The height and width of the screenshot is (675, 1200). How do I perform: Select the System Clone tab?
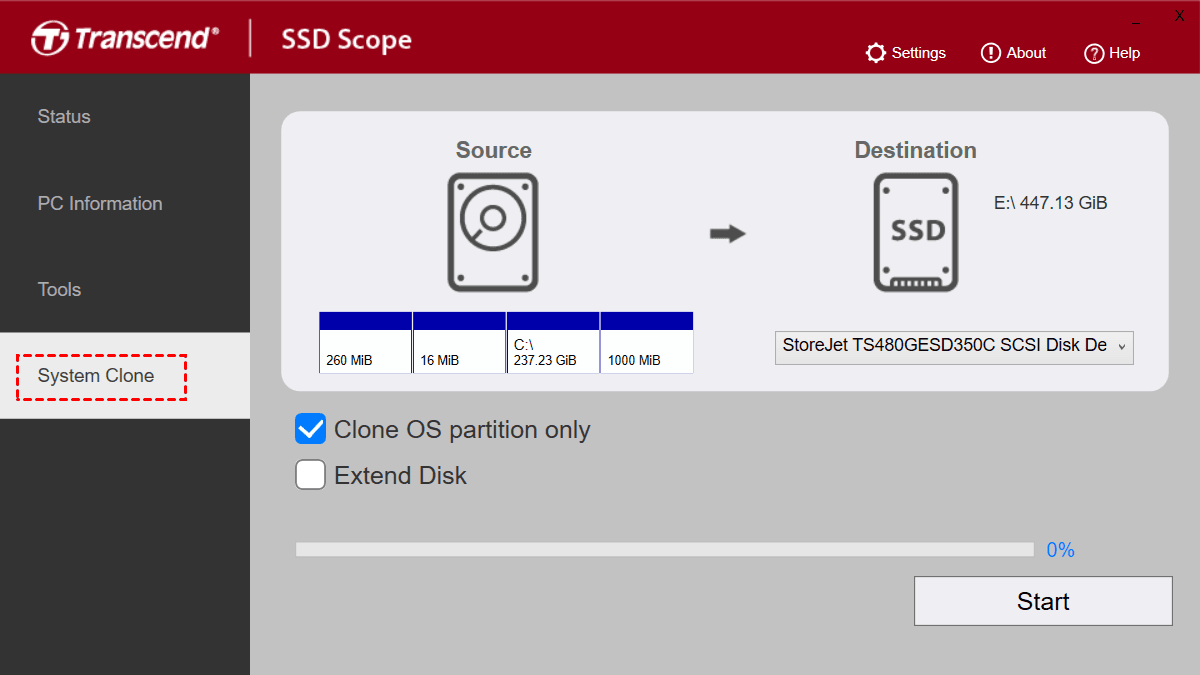[96, 376]
